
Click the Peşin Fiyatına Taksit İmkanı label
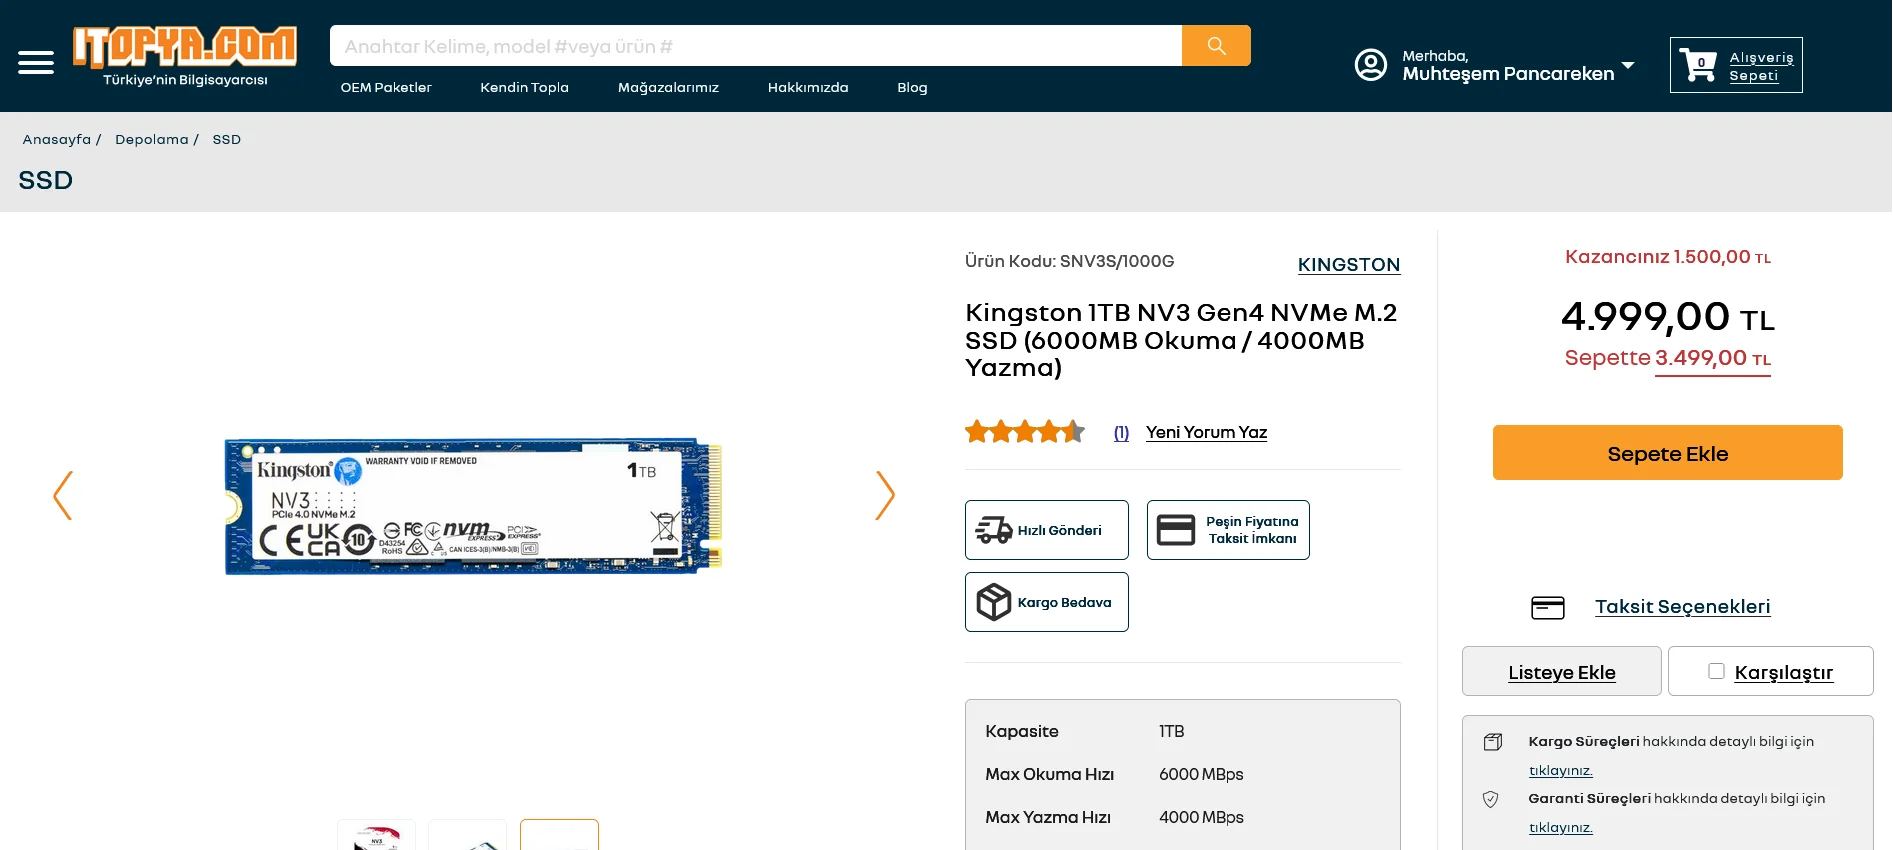coord(1252,530)
